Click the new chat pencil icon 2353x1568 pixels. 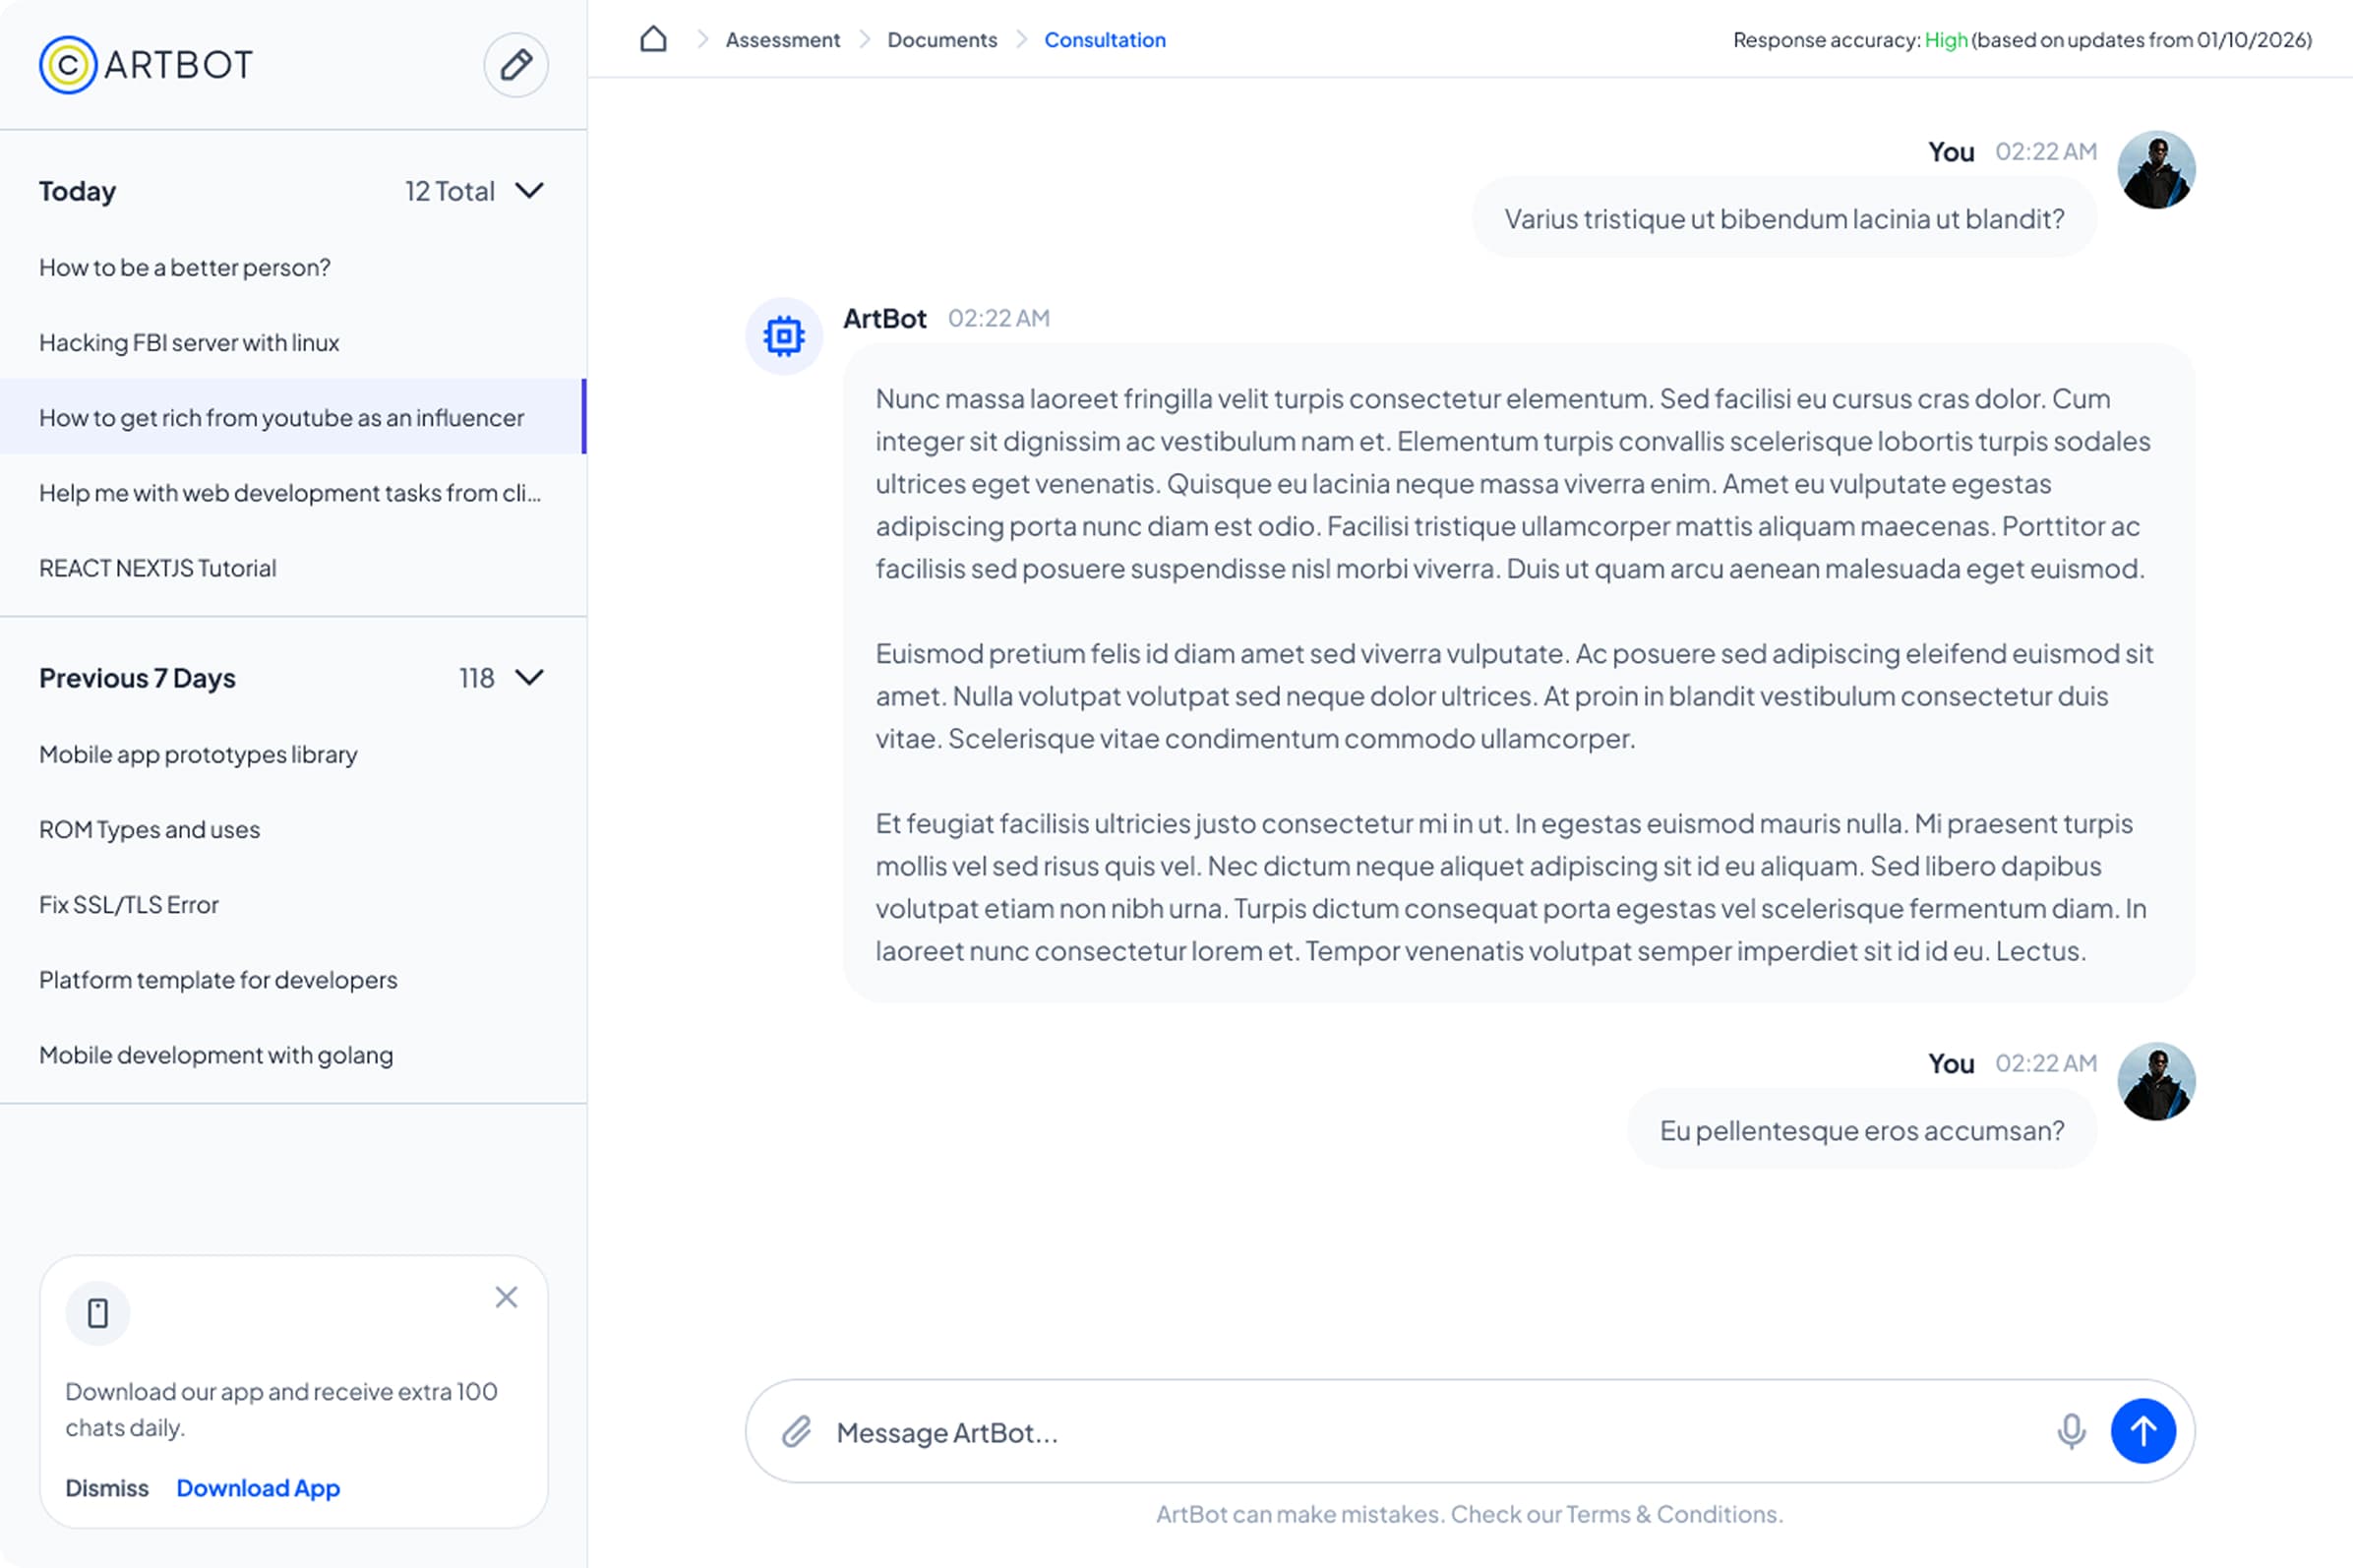coord(515,65)
